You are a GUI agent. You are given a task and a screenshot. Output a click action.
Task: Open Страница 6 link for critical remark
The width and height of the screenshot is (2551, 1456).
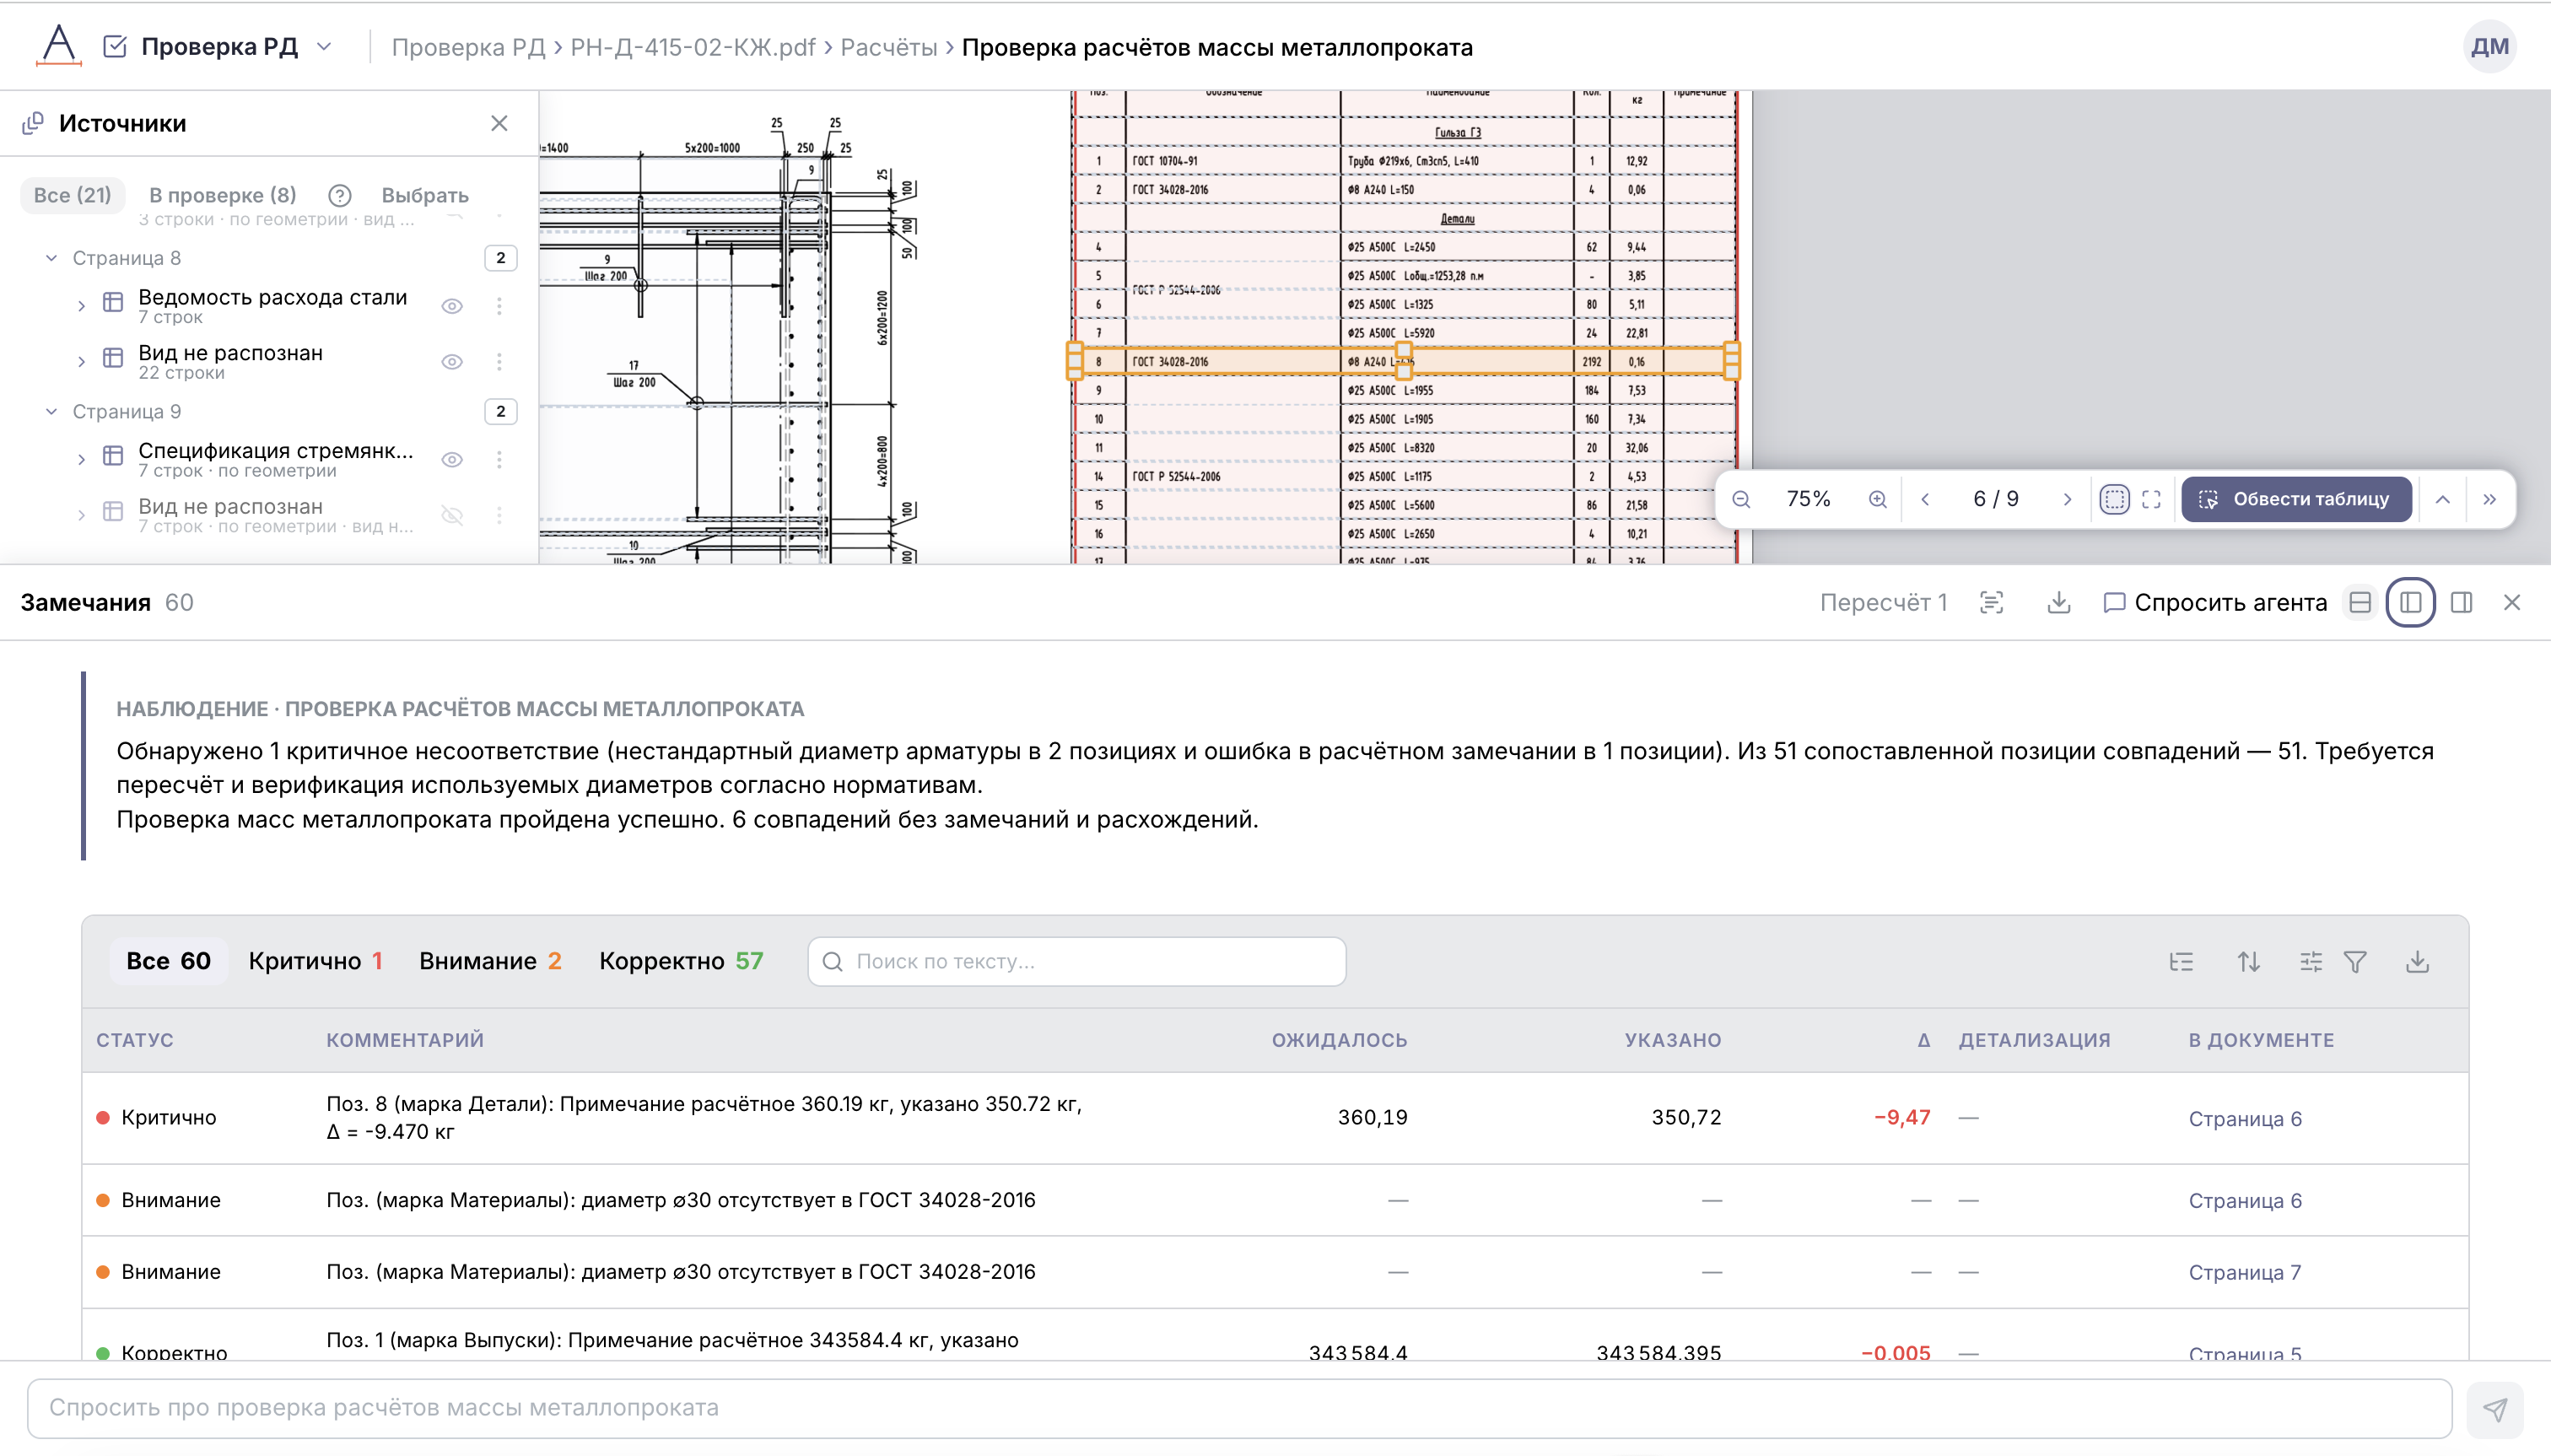pyautogui.click(x=2245, y=1118)
